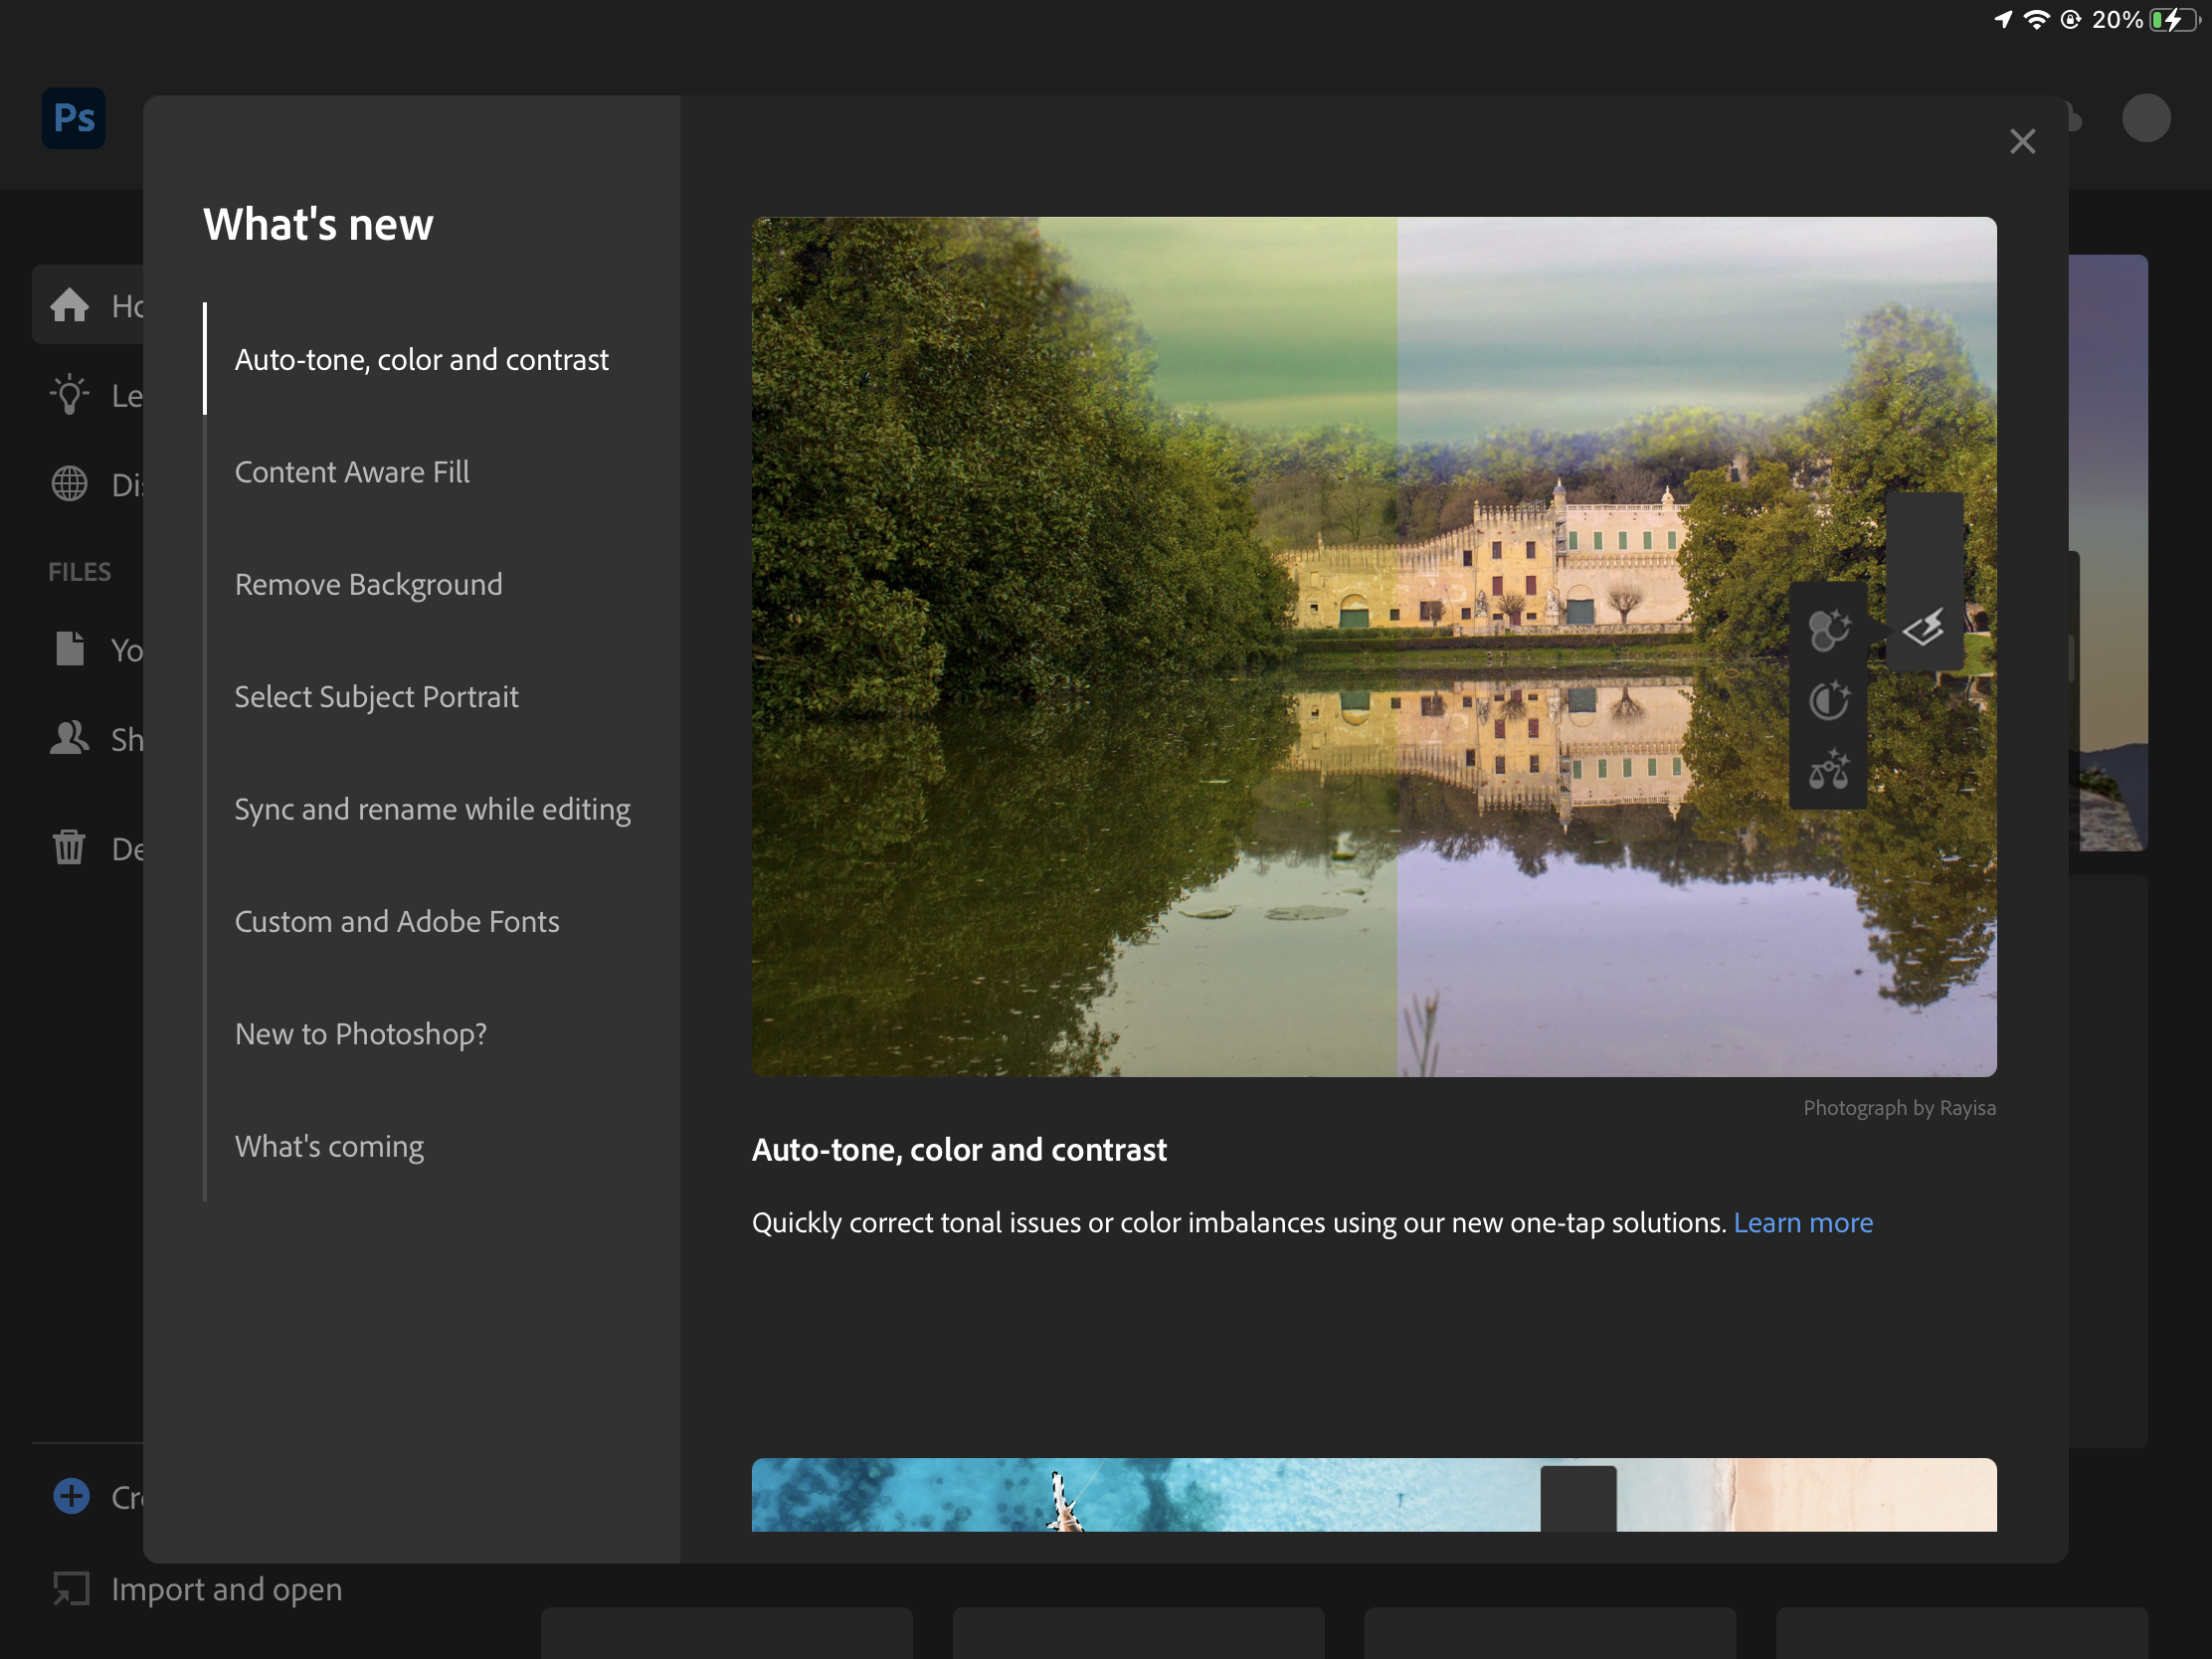
Task: Open the What's coming section
Action: coord(329,1146)
